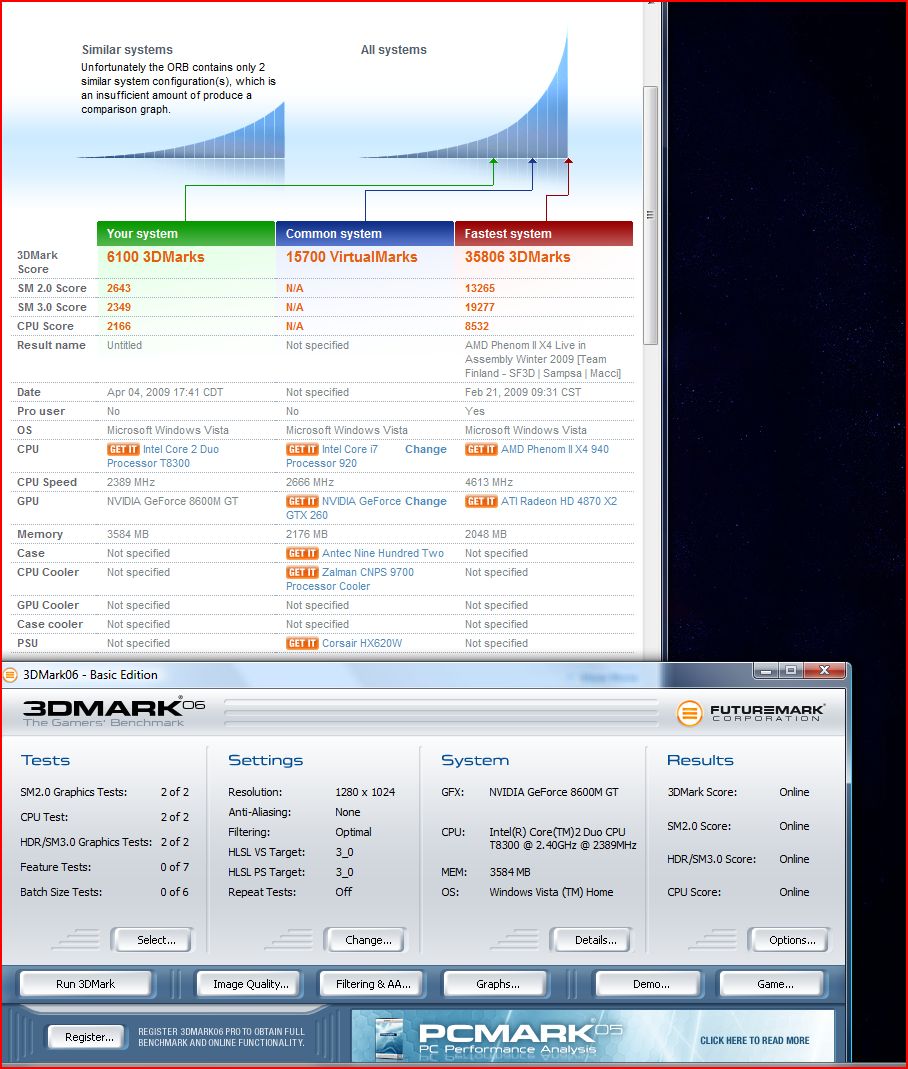Open Filtering & AA dialog

pyautogui.click(x=373, y=984)
